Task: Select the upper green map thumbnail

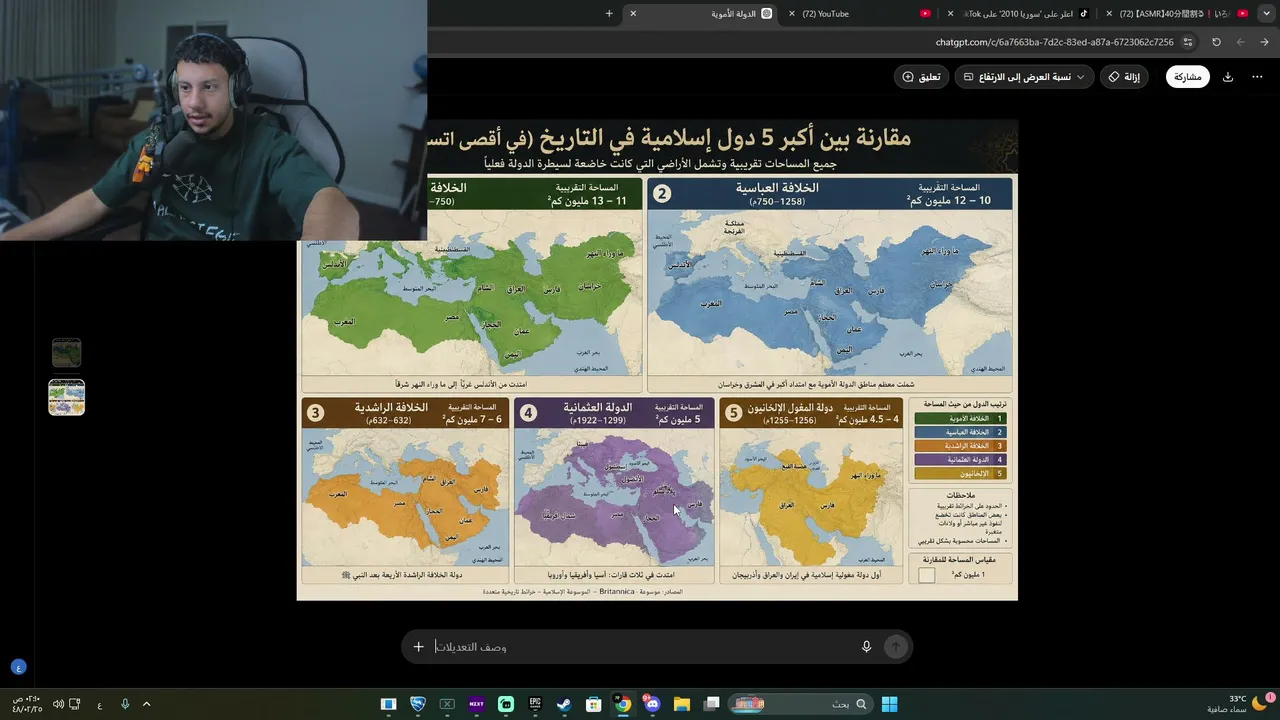Action: (x=67, y=353)
